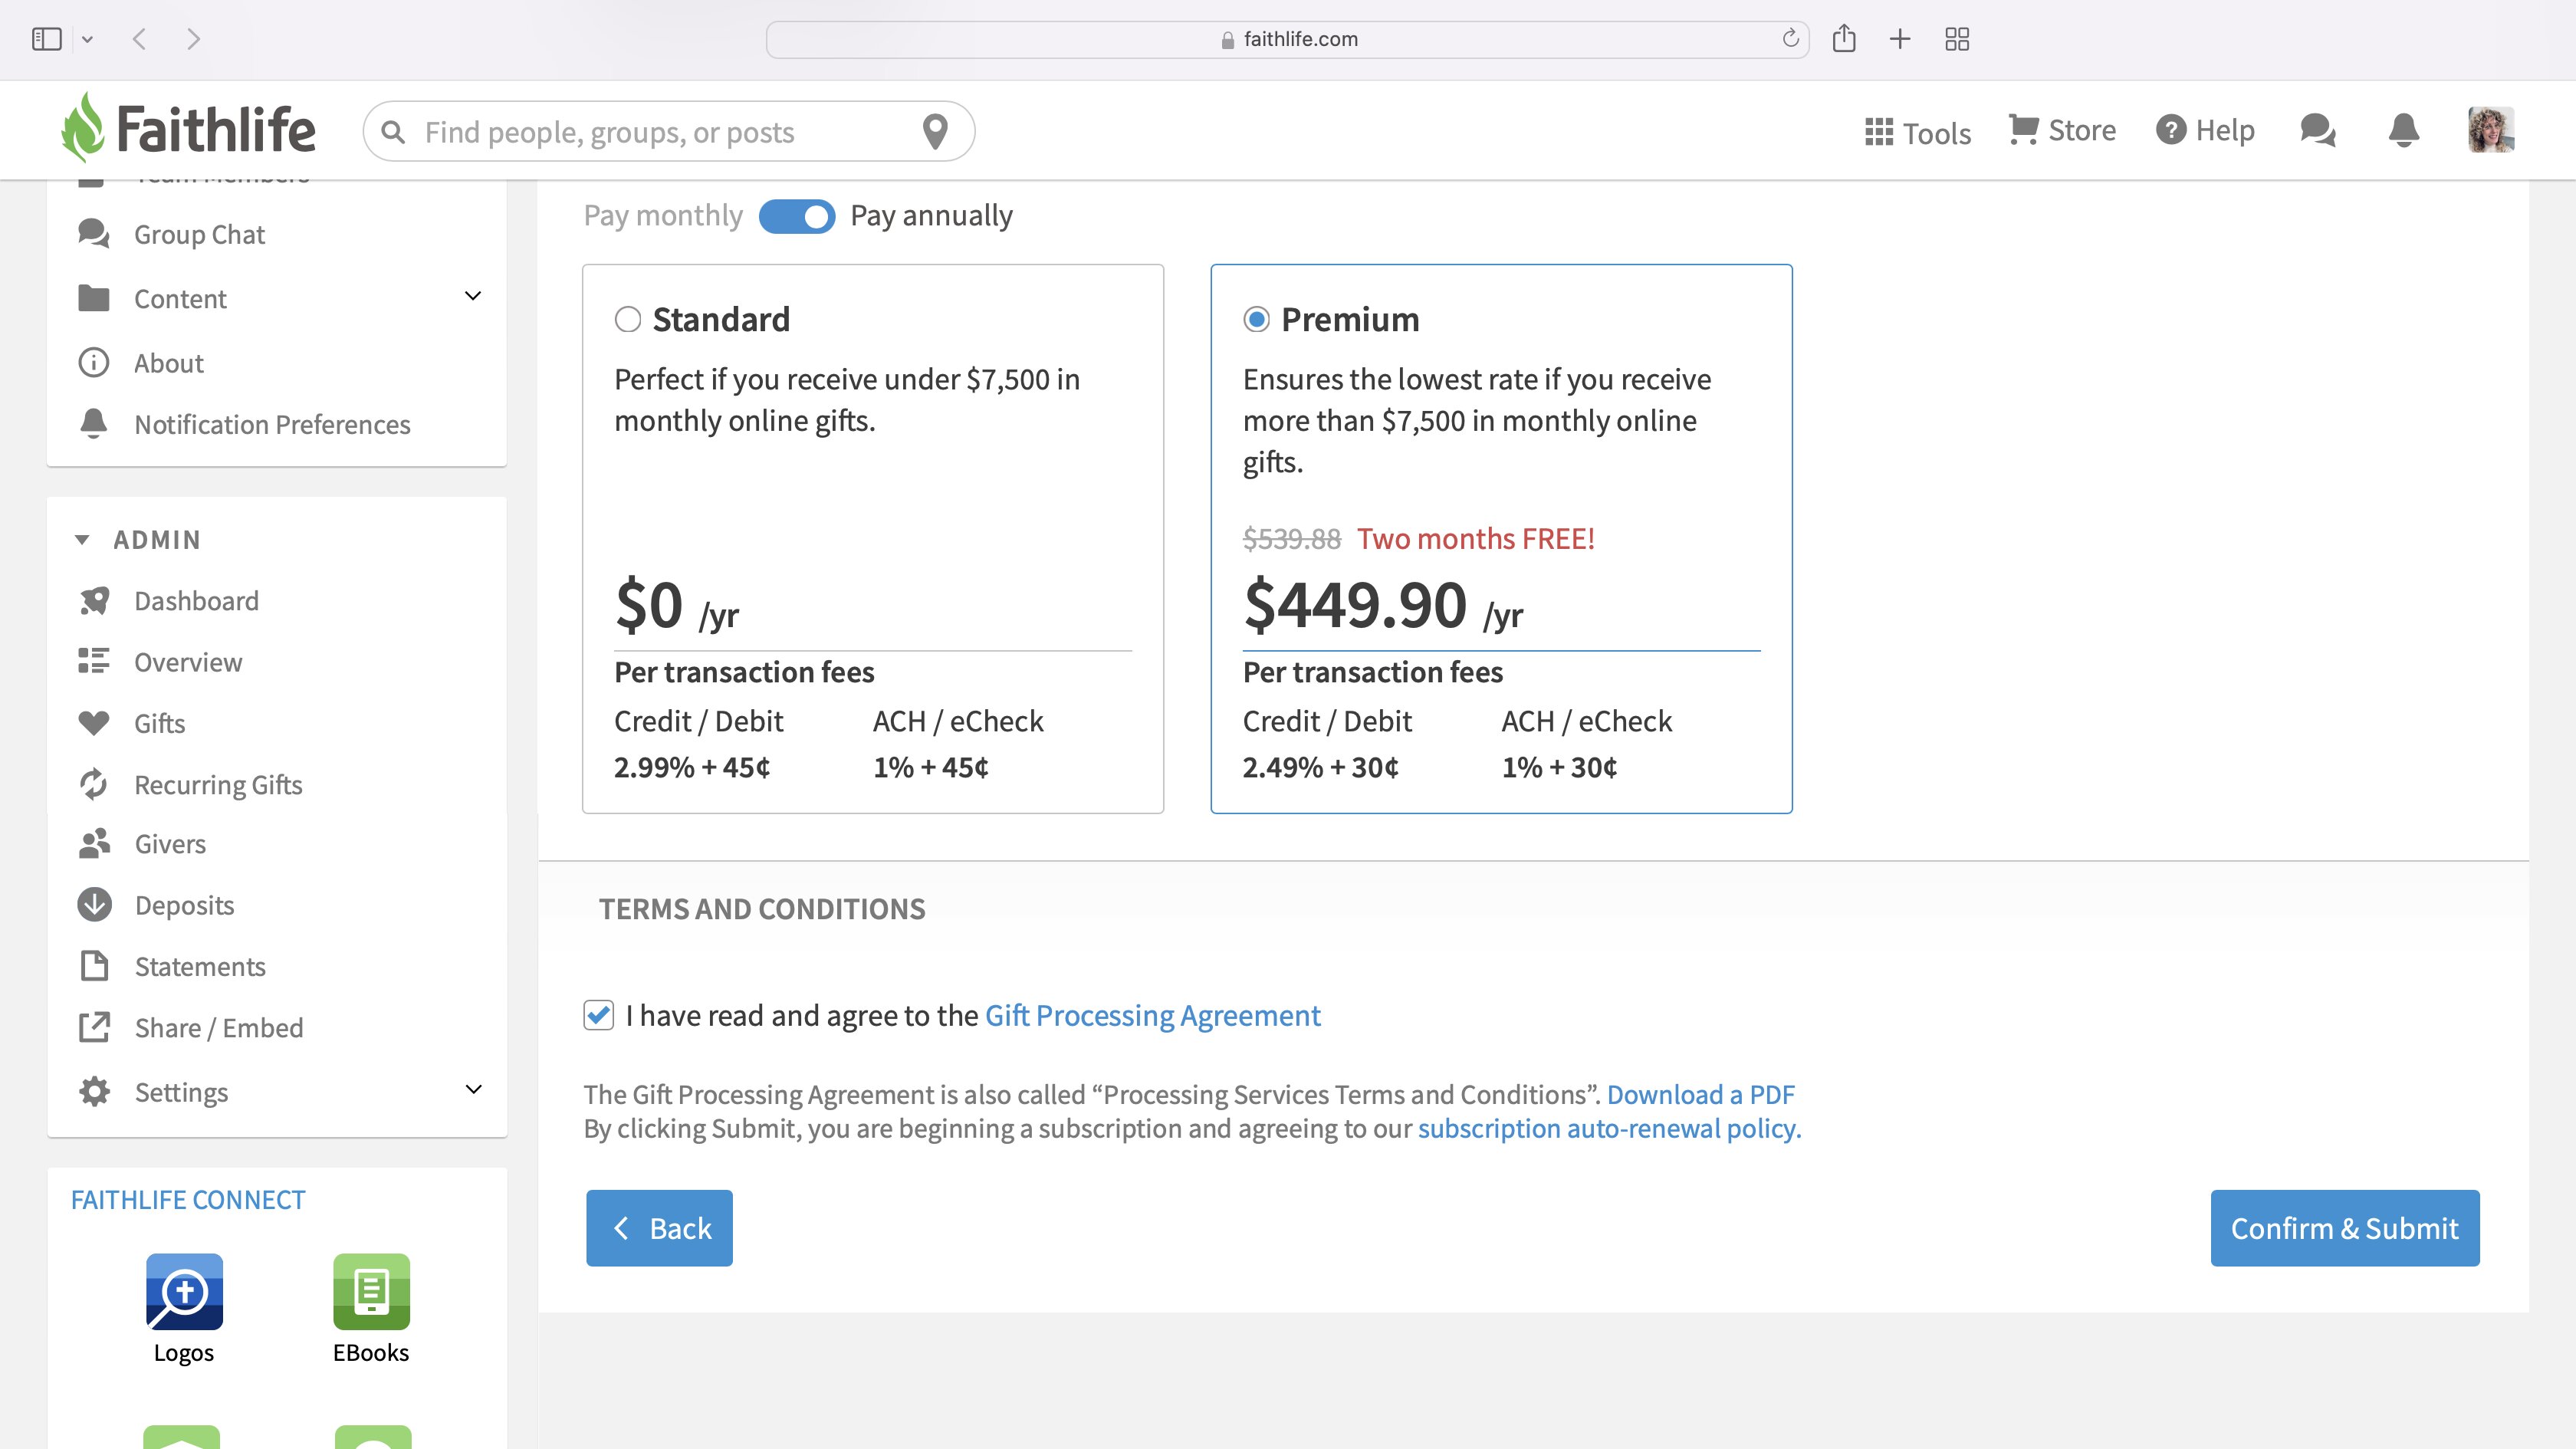Image resolution: width=2576 pixels, height=1449 pixels.
Task: Open the Tools grid menu
Action: click(x=1917, y=132)
